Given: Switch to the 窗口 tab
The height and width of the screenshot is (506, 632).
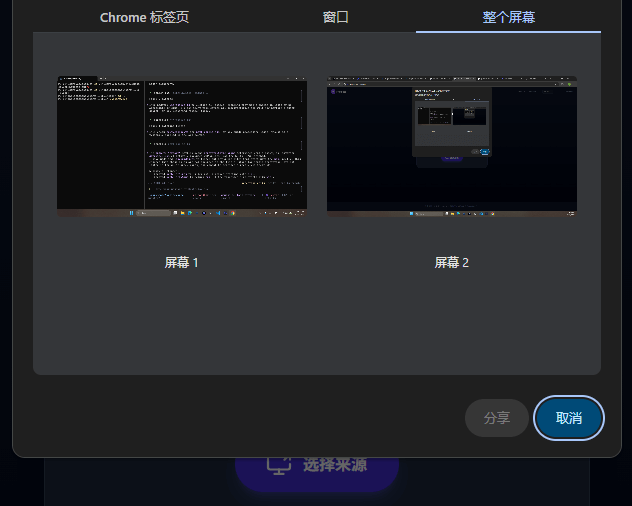Looking at the screenshot, I should click(x=335, y=17).
